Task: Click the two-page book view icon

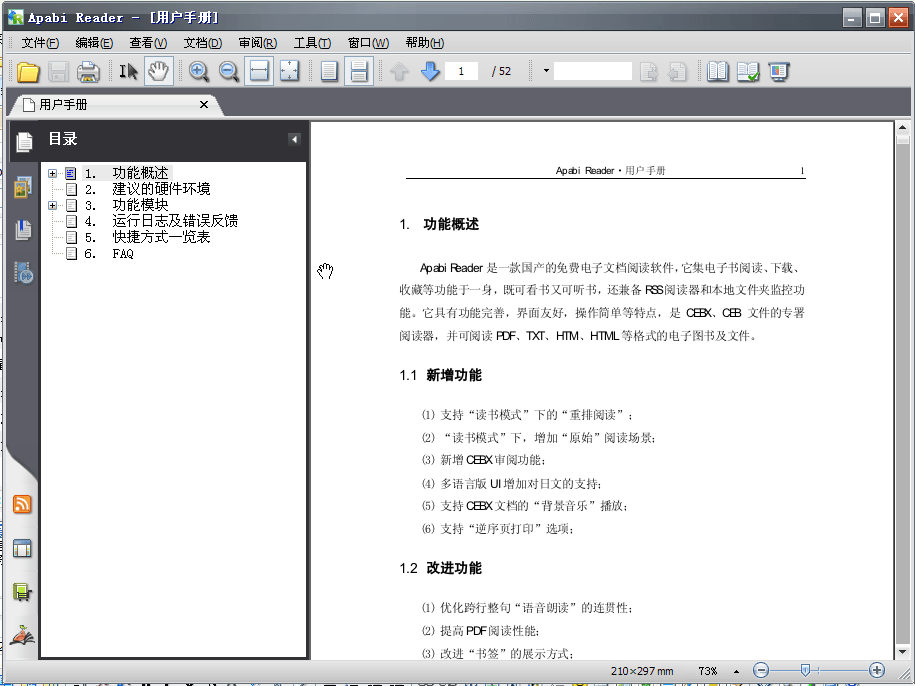Action: 717,71
